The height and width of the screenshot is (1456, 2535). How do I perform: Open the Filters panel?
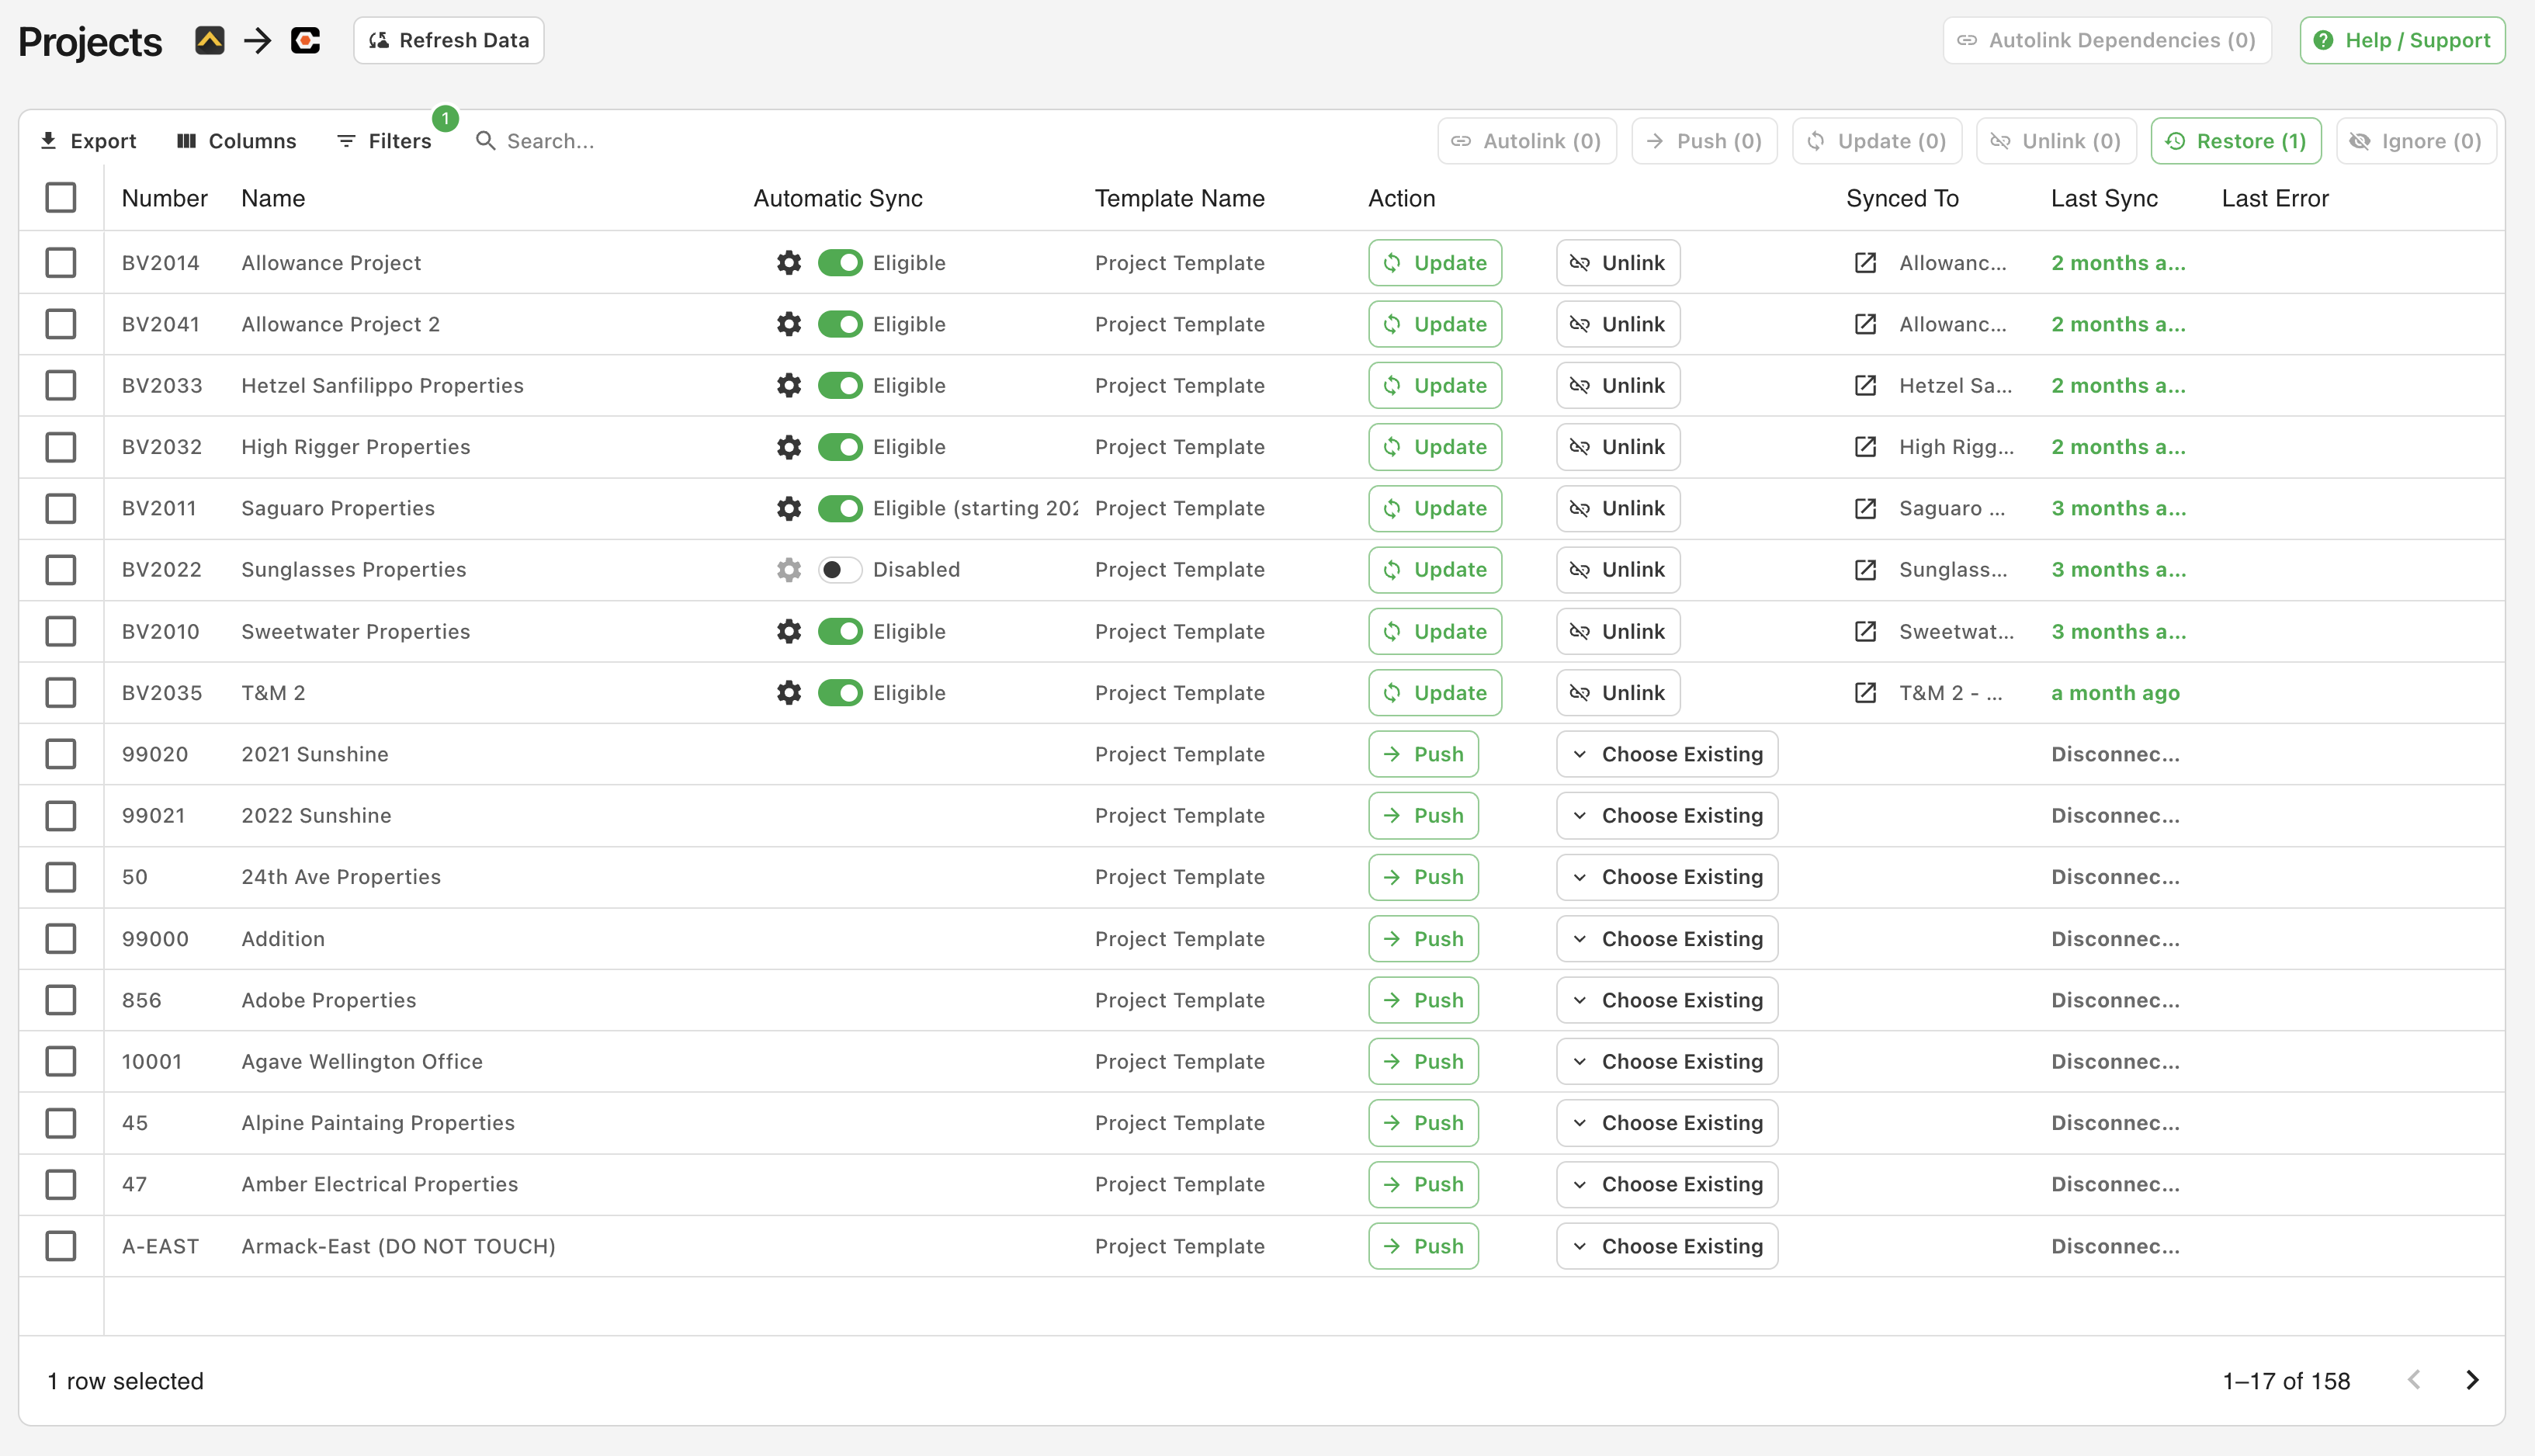pos(384,141)
